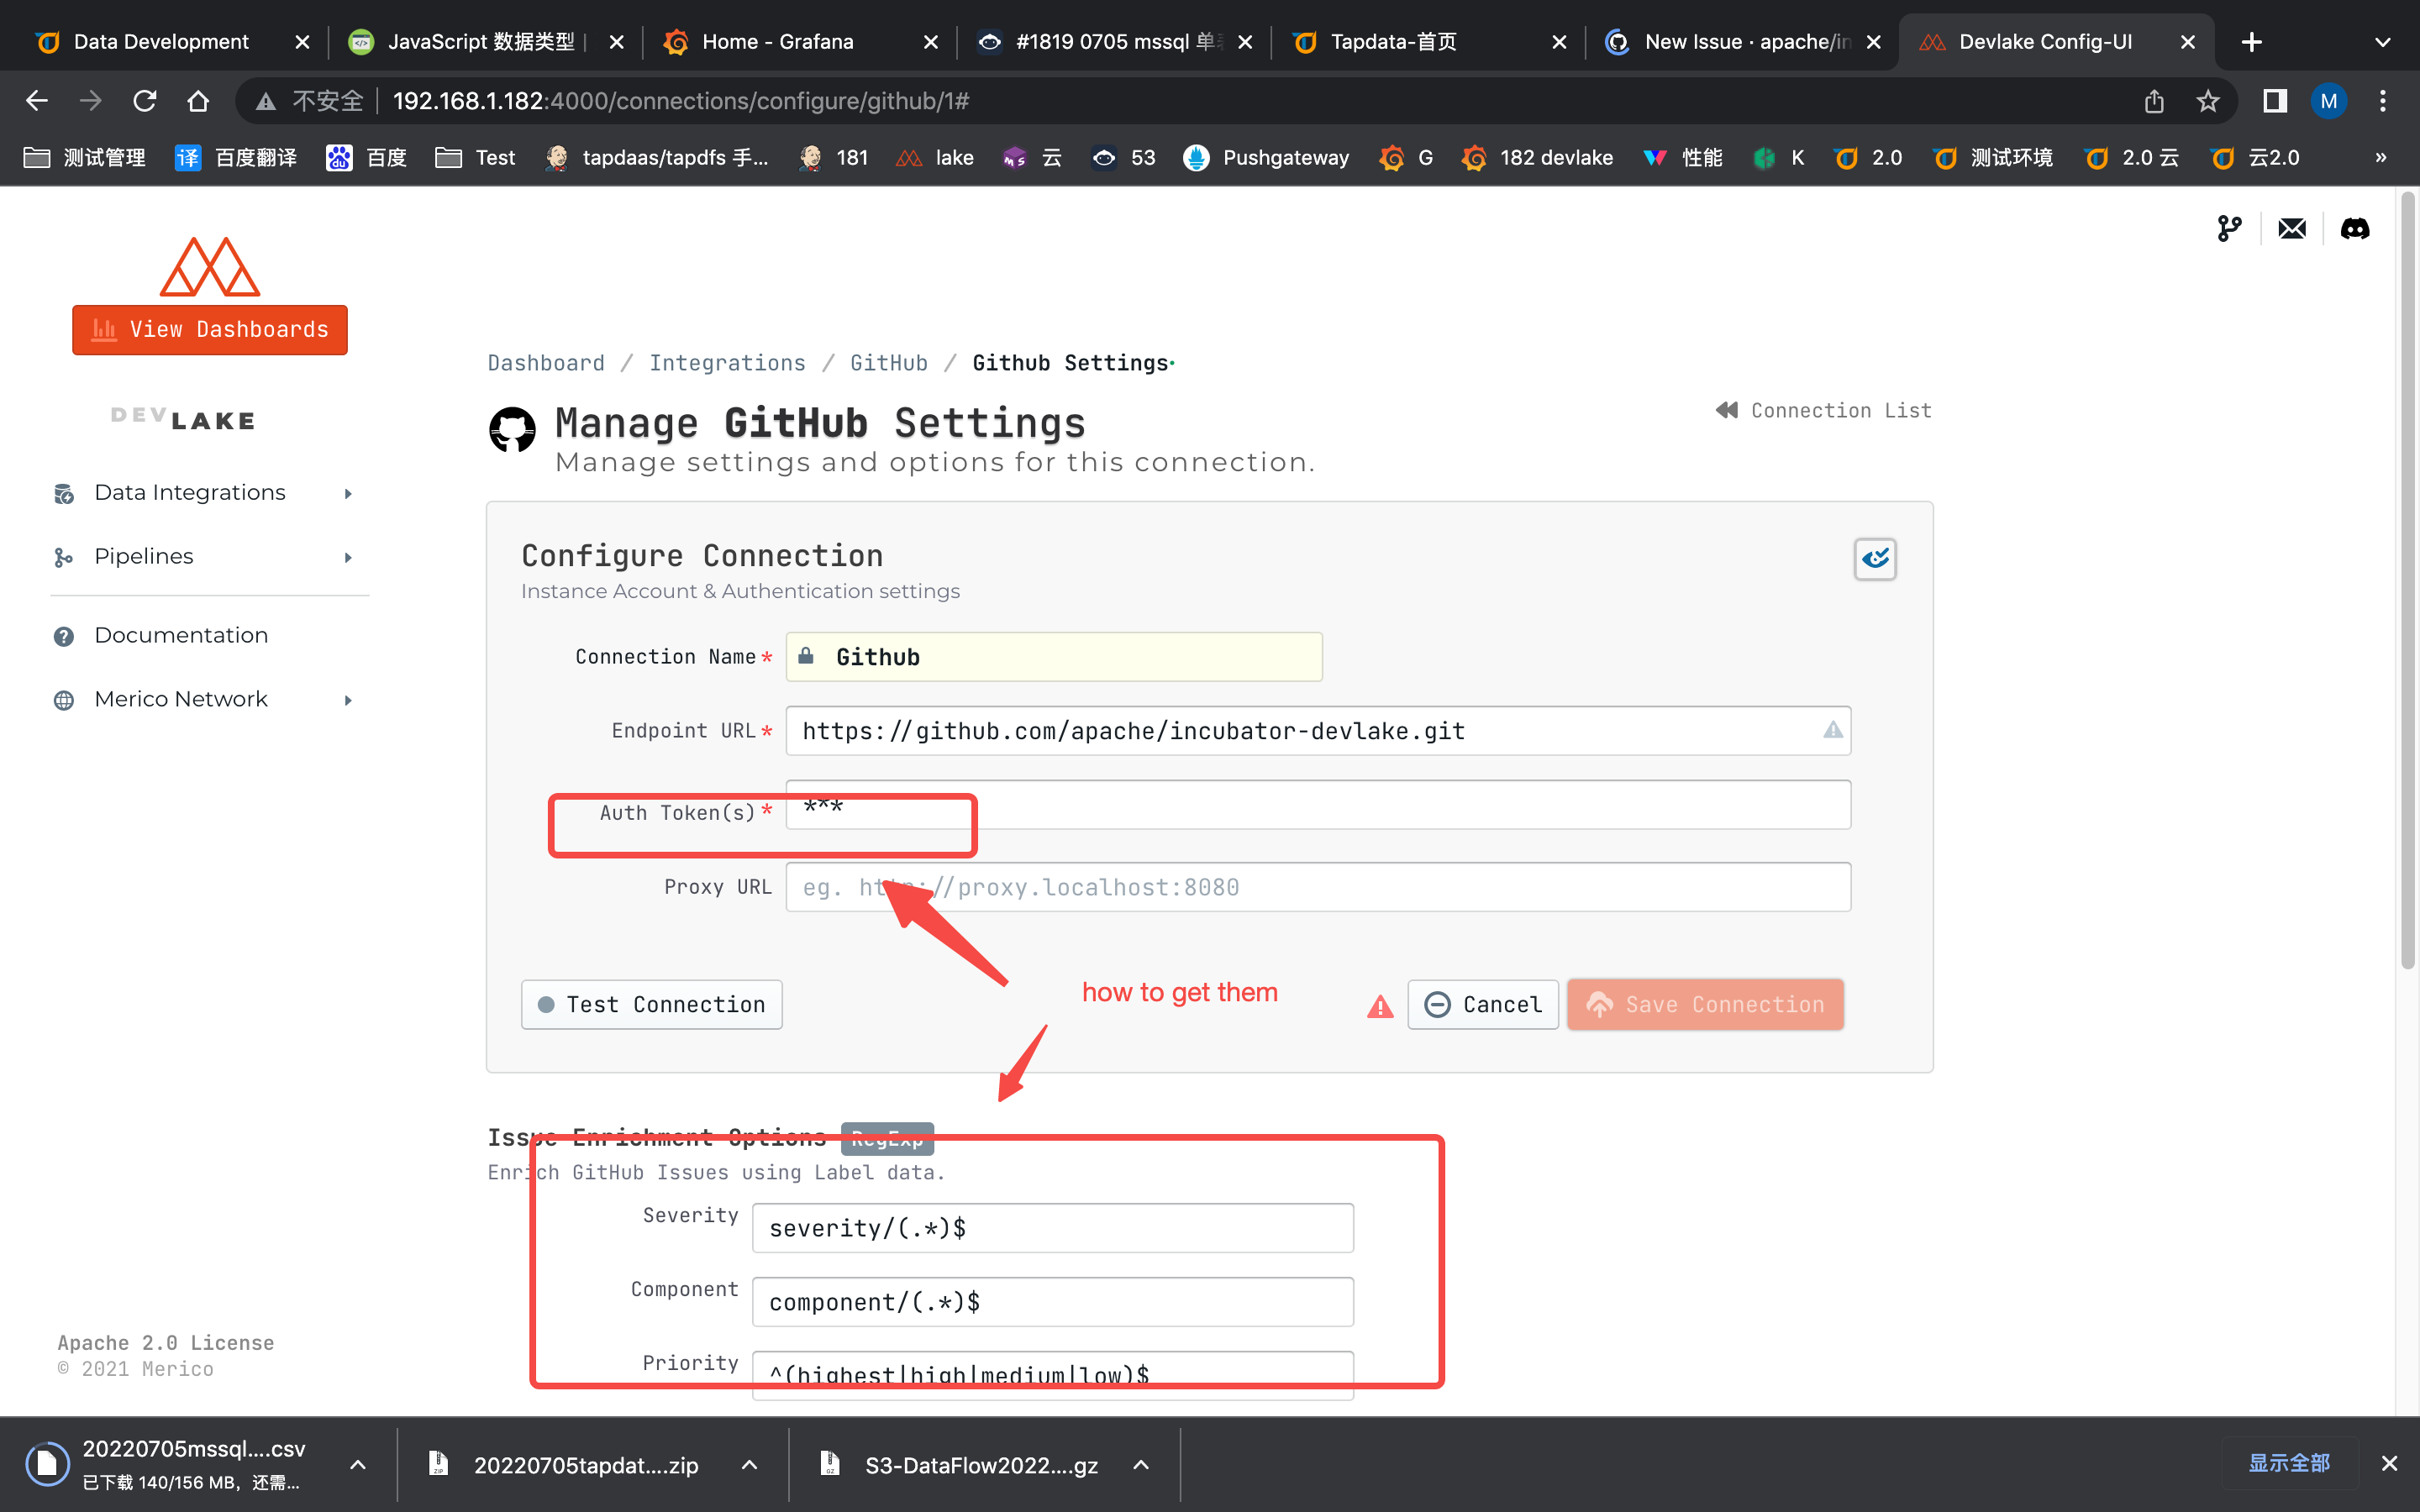2420x1512 pixels.
Task: Click the red warning icon beside Cancel
Action: (x=1380, y=1006)
